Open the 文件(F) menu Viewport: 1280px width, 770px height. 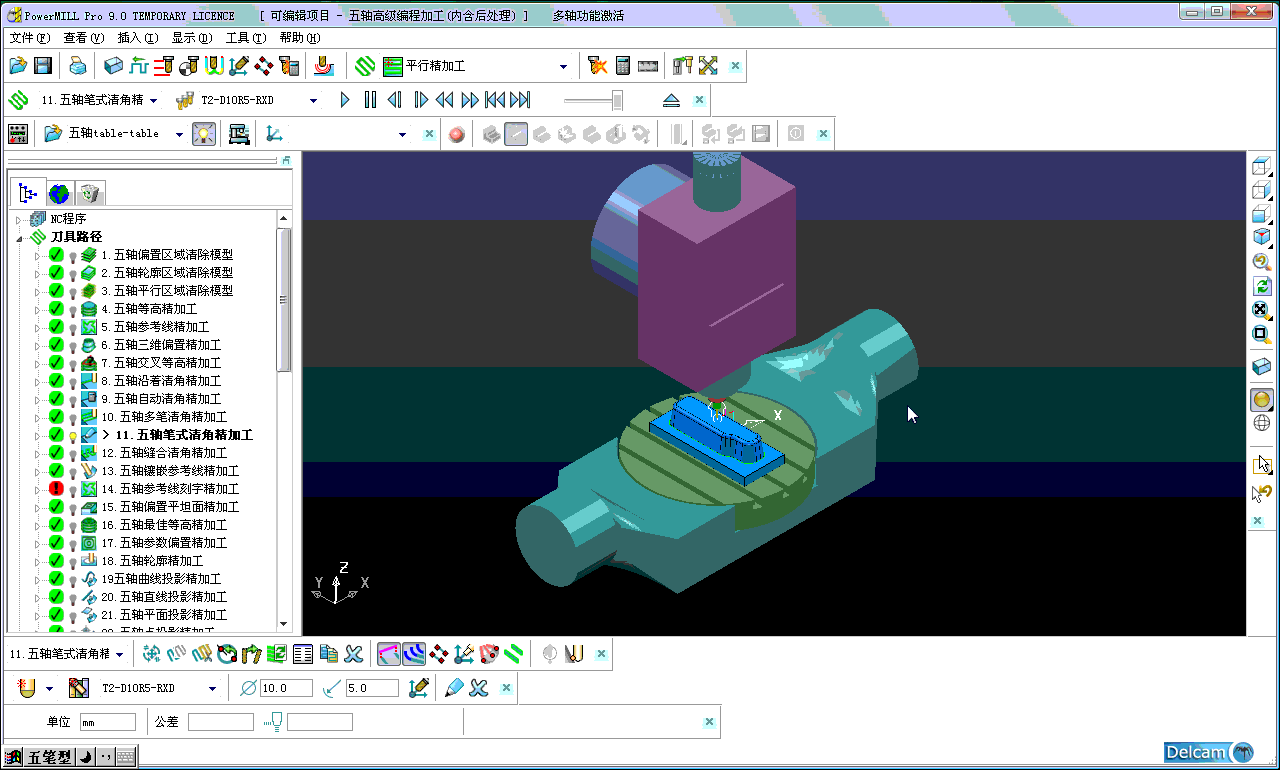30,38
